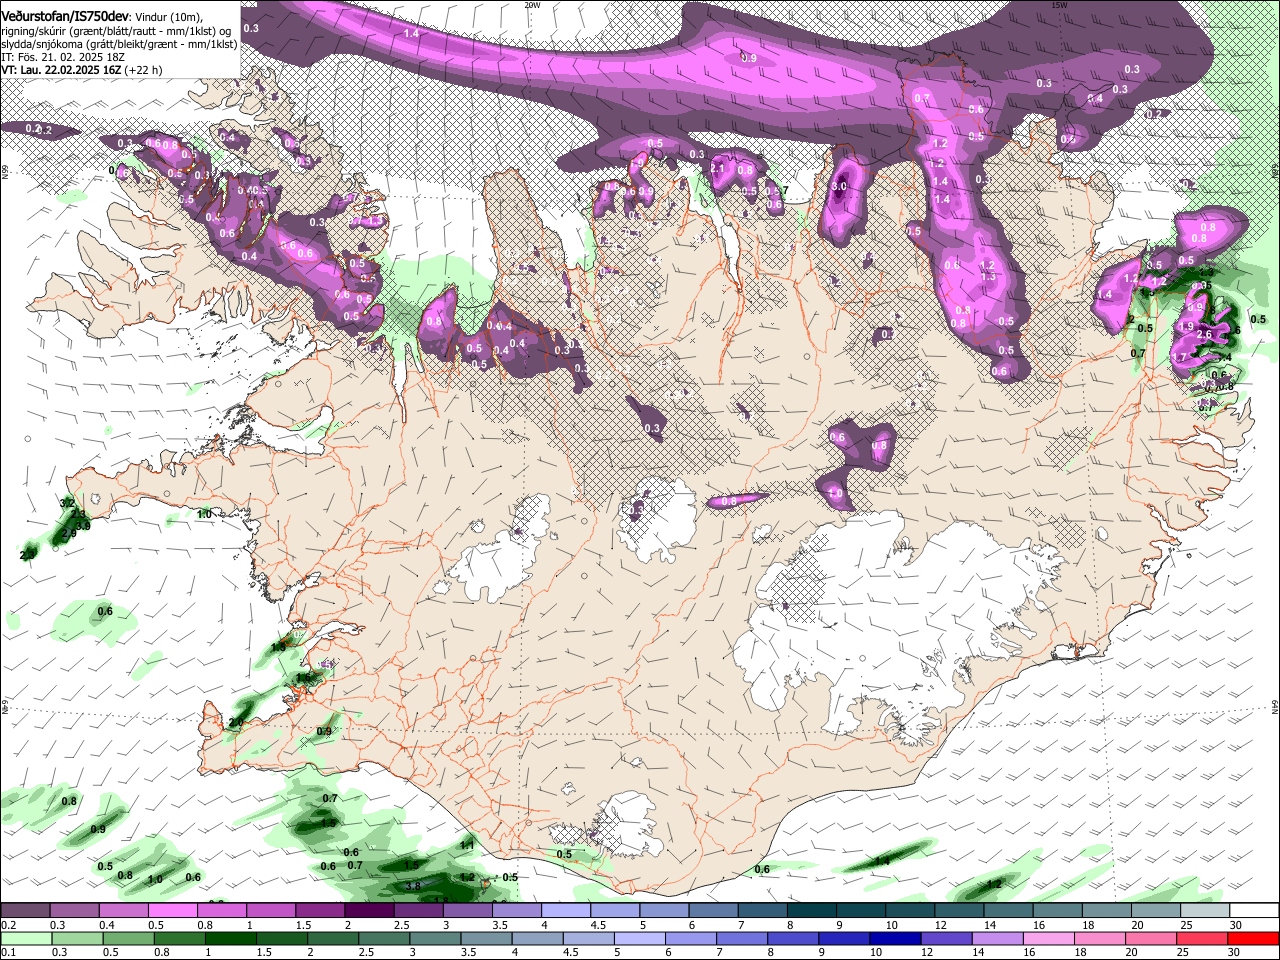Click the '0.1' label starting the lower legend
The width and height of the screenshot is (1280, 960).
(7, 953)
